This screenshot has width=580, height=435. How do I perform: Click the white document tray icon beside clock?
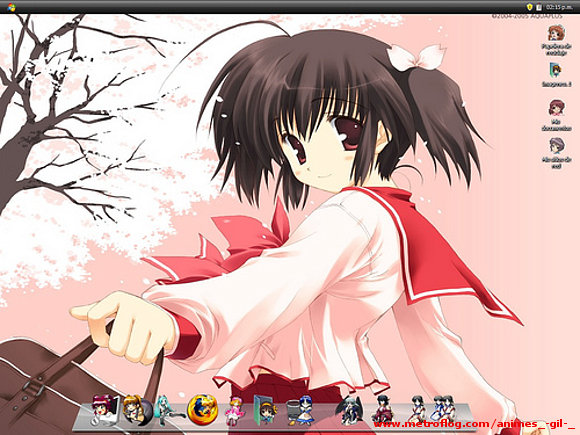coord(539,7)
